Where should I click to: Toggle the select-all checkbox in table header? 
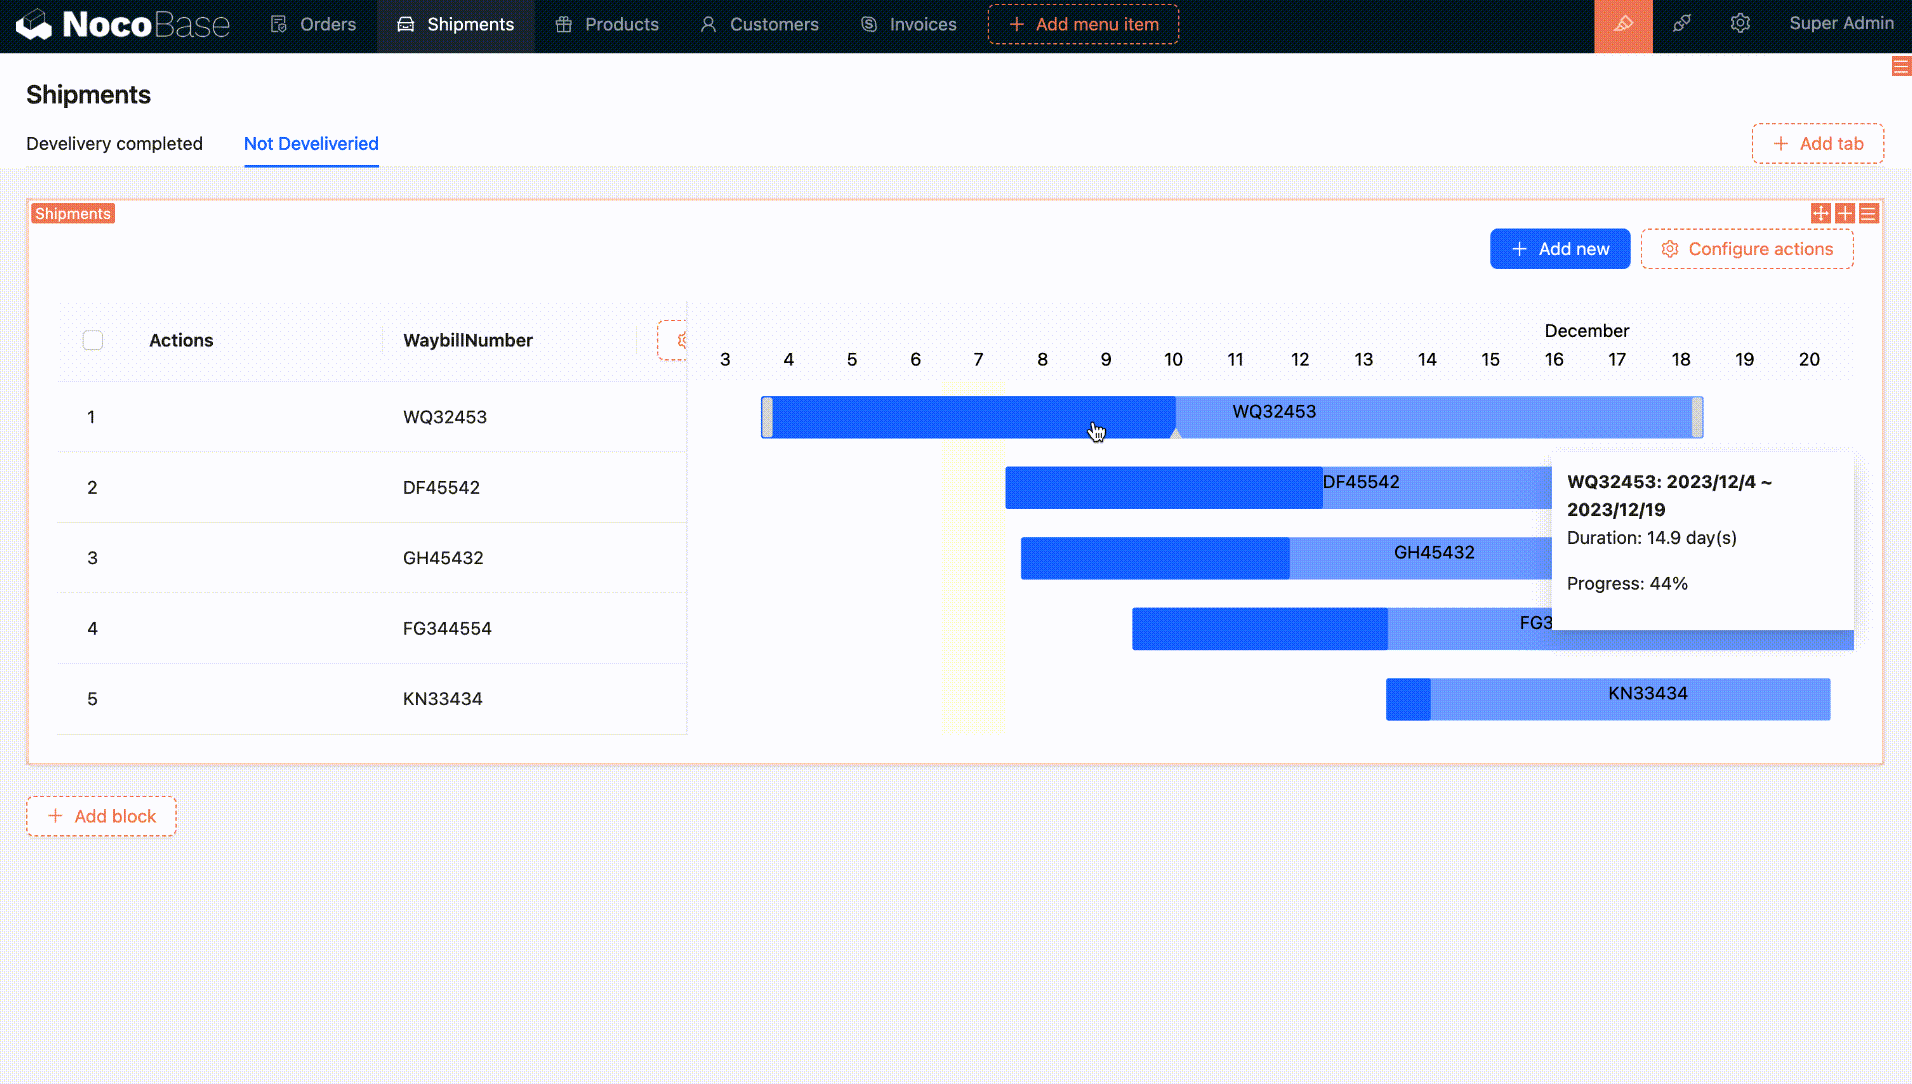tap(93, 340)
